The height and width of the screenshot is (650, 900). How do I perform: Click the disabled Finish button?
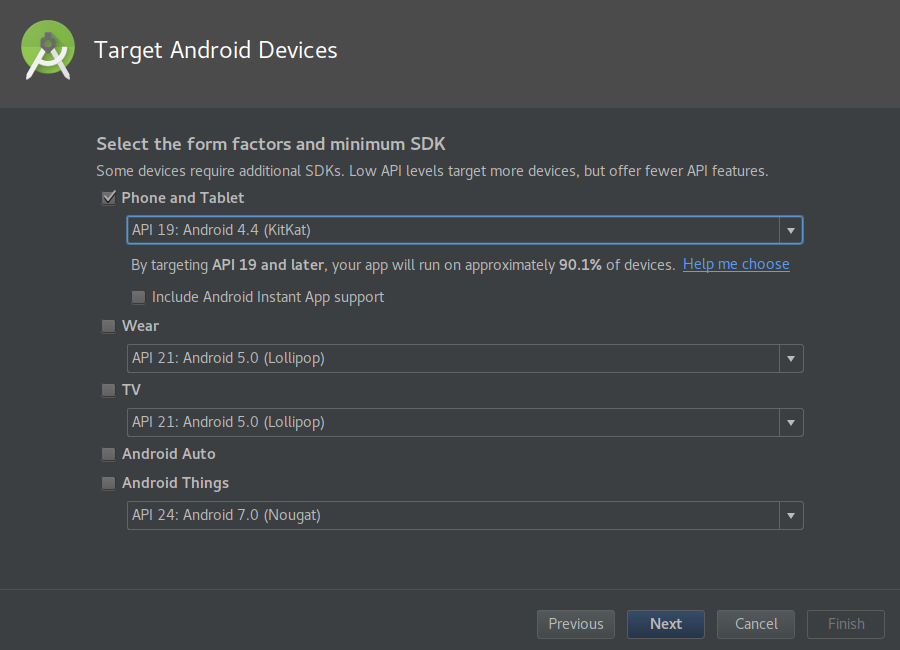(846, 624)
